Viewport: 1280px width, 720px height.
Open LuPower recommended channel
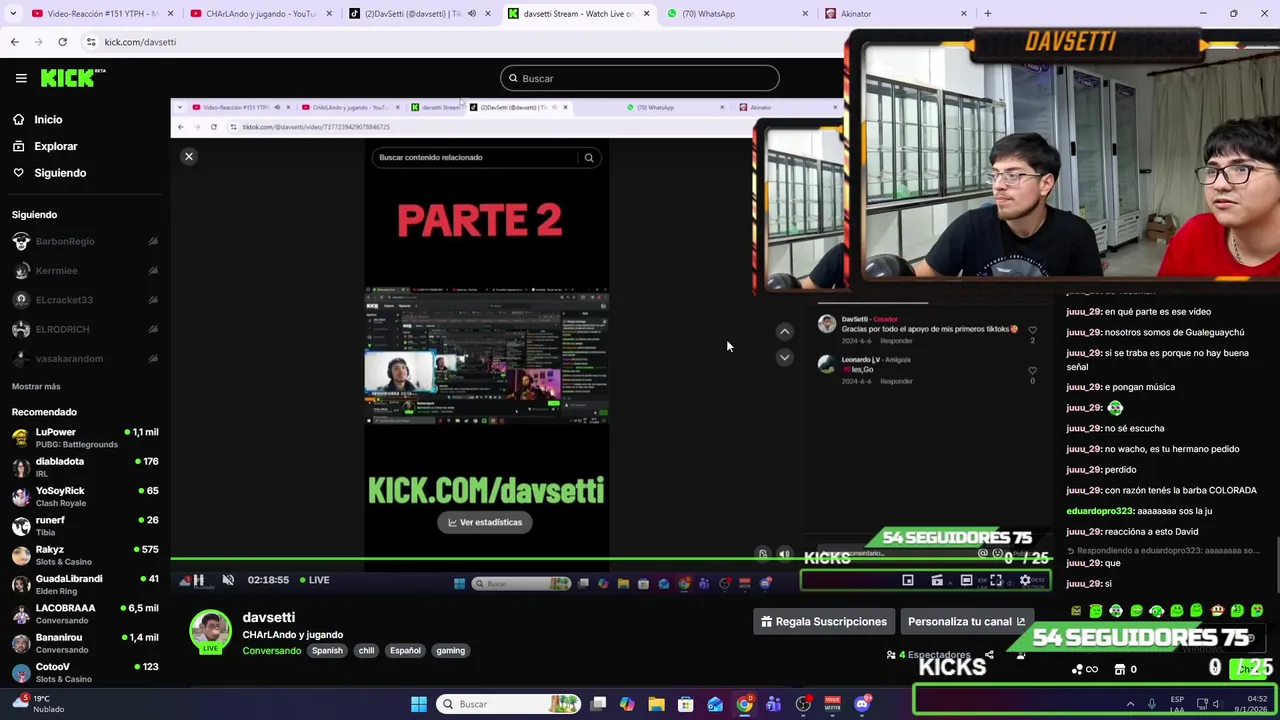pos(85,438)
